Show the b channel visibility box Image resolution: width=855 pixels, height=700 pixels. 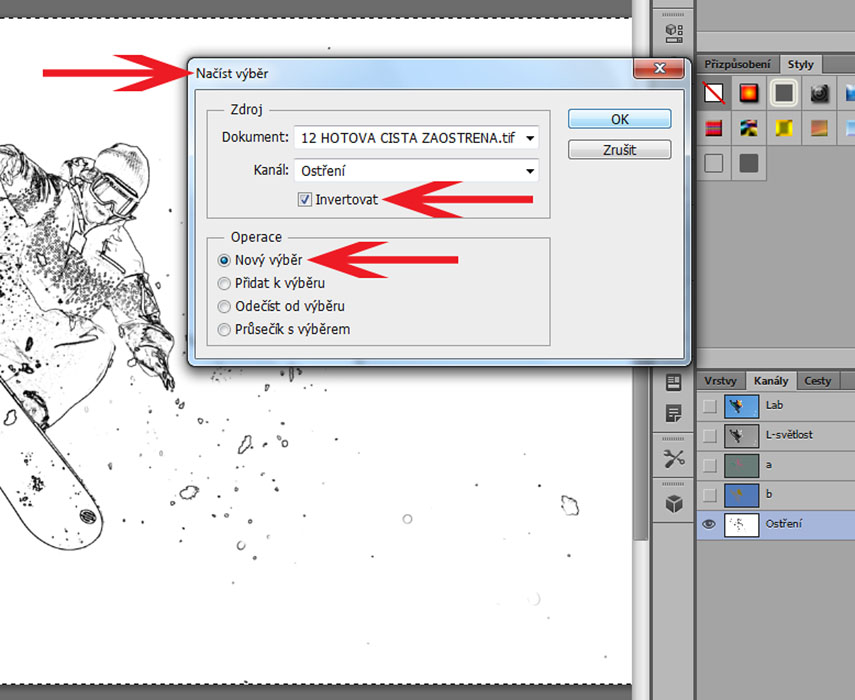709,494
